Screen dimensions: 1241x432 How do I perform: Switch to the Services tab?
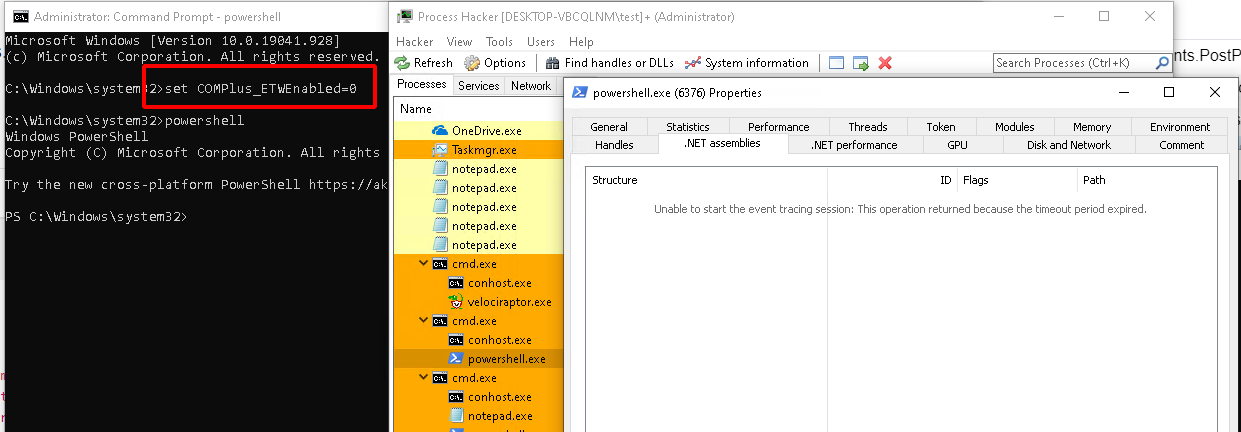[478, 86]
